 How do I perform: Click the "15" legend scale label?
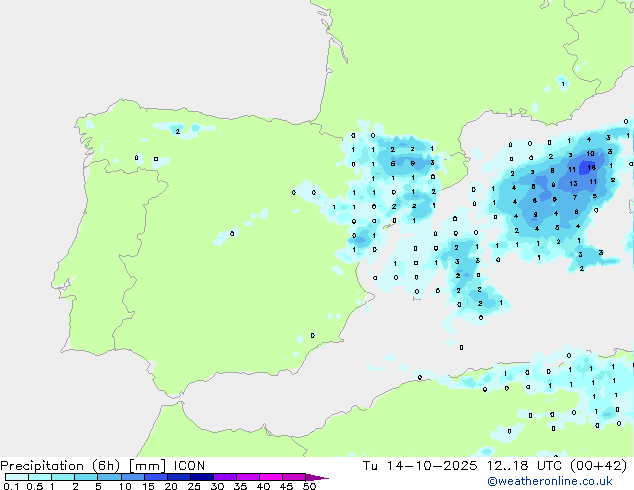click(148, 486)
